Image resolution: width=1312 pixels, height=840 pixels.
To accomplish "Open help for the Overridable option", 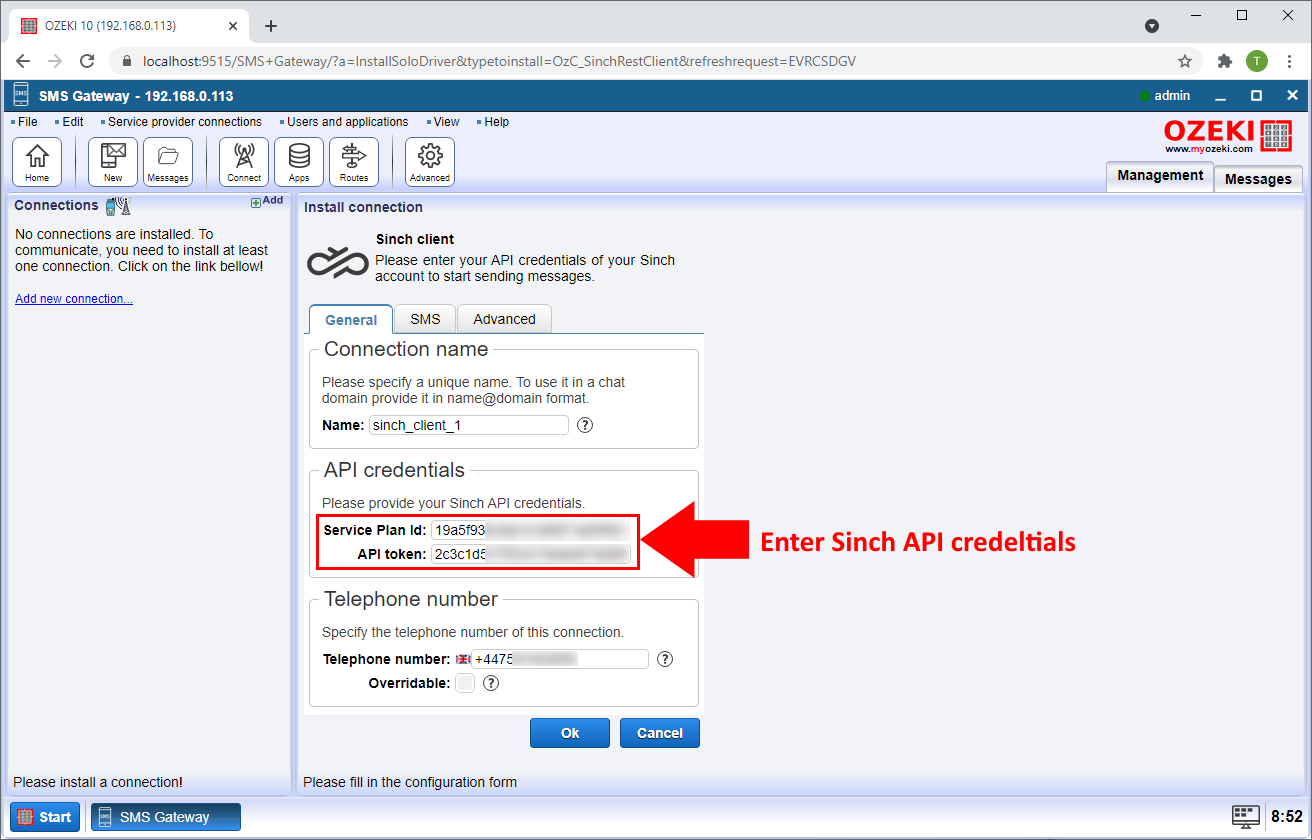I will pos(491,684).
